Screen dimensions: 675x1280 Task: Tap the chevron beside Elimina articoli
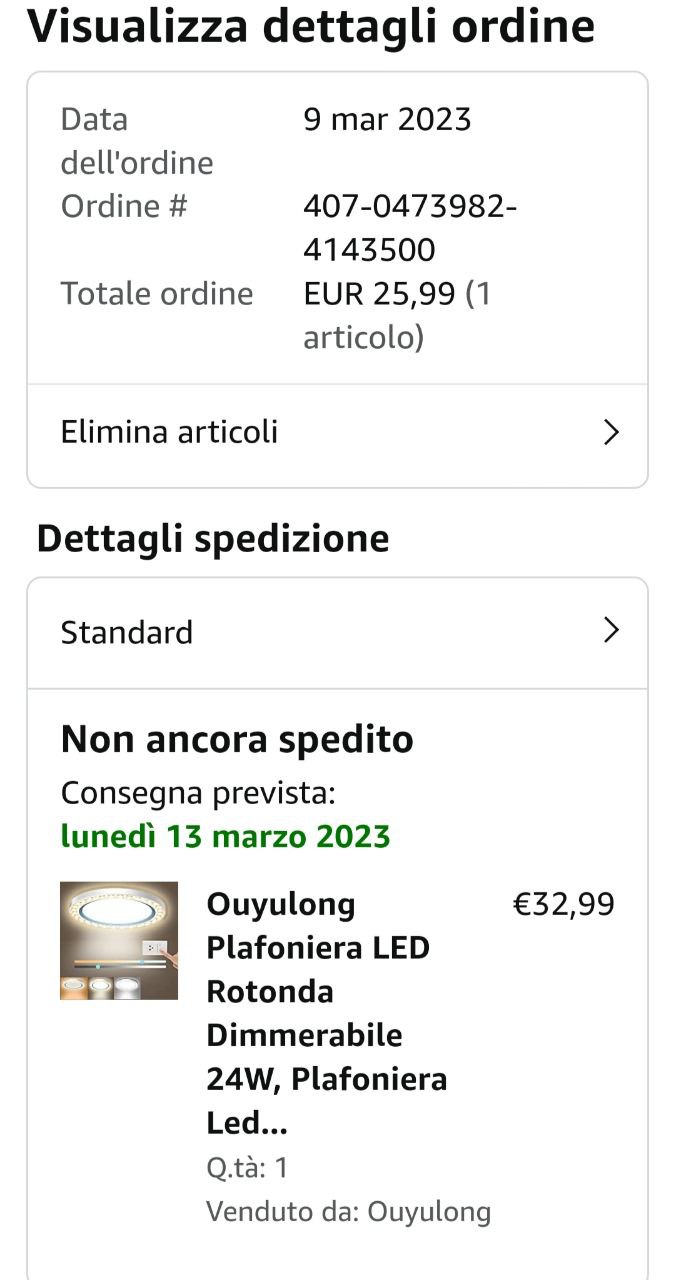611,432
